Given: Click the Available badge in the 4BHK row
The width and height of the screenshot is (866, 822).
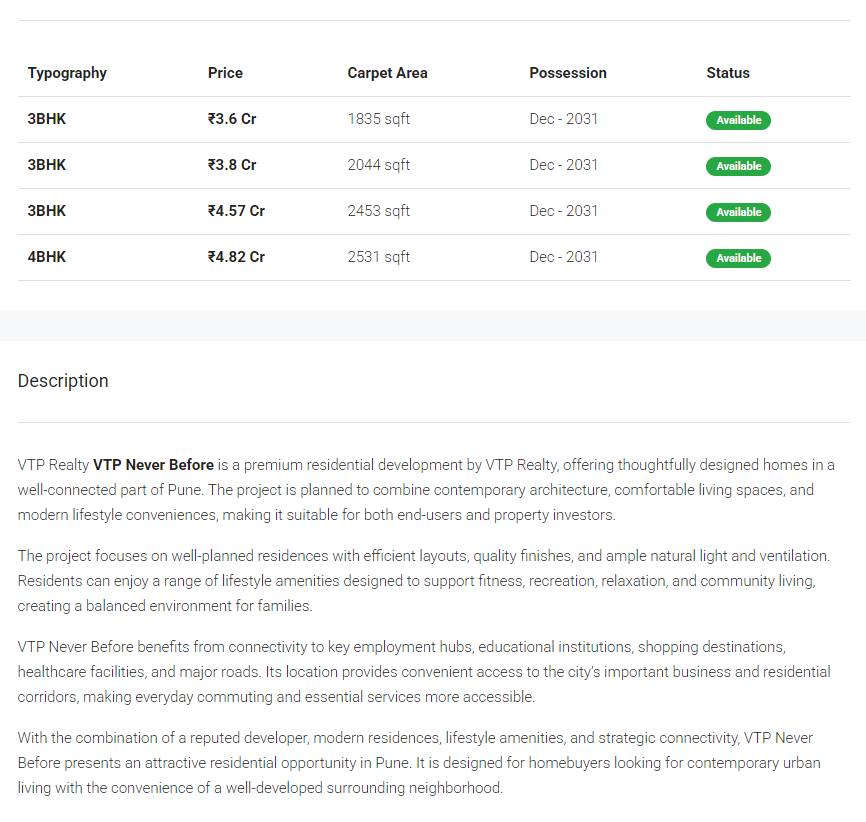Looking at the screenshot, I should click(738, 257).
